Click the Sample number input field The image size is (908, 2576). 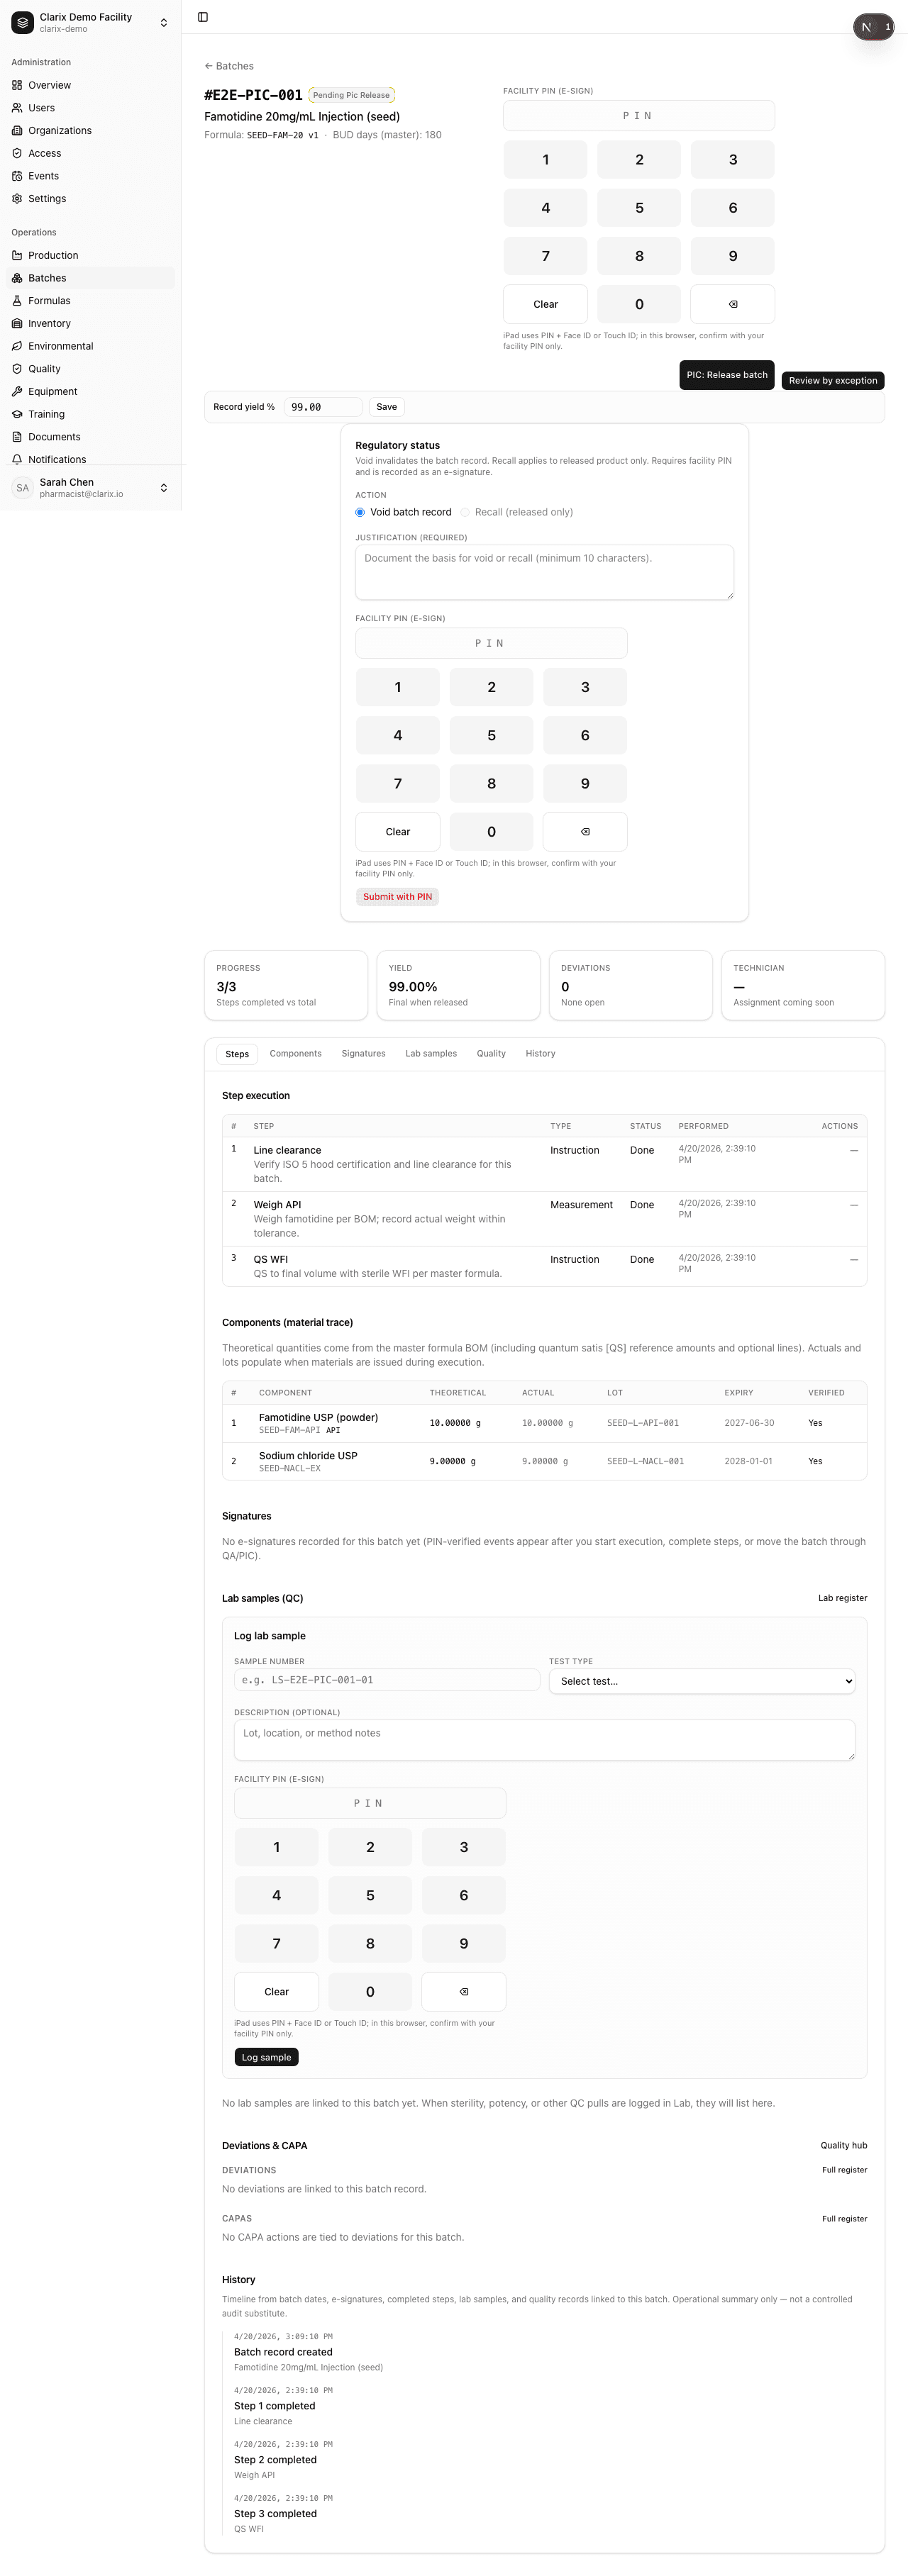tap(387, 1680)
